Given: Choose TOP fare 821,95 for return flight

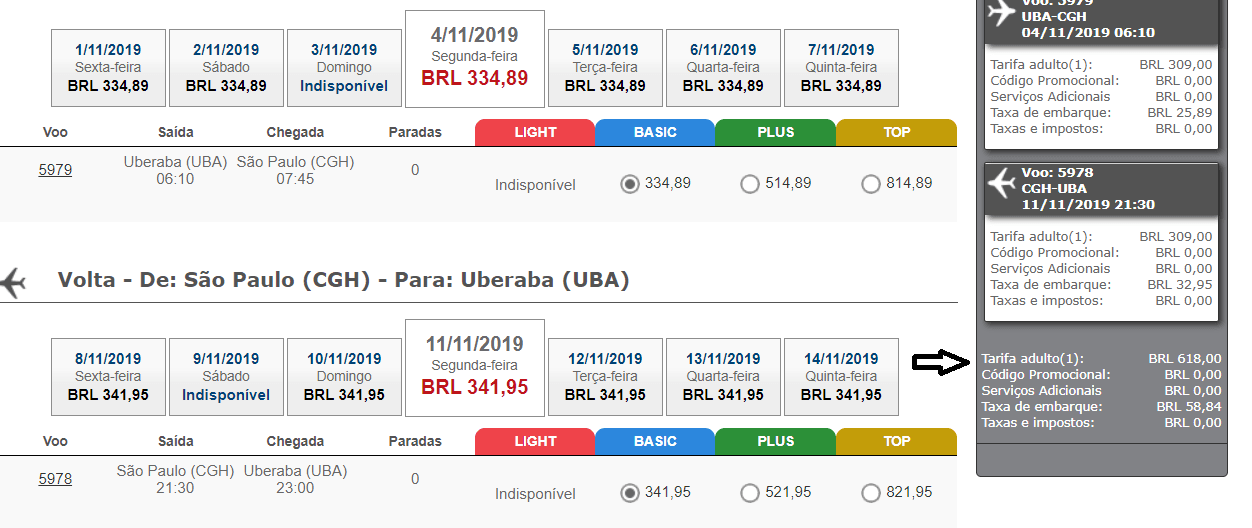Looking at the screenshot, I should coord(869,493).
